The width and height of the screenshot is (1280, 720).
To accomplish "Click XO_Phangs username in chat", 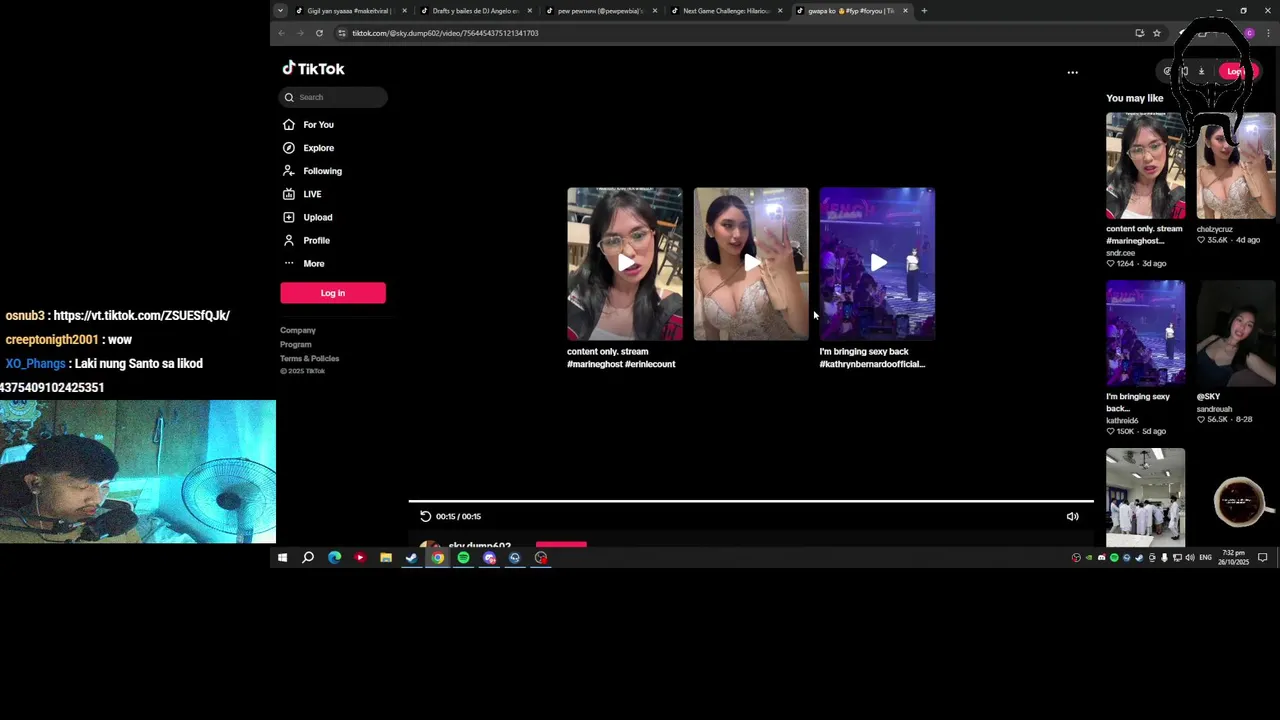I will pos(35,363).
